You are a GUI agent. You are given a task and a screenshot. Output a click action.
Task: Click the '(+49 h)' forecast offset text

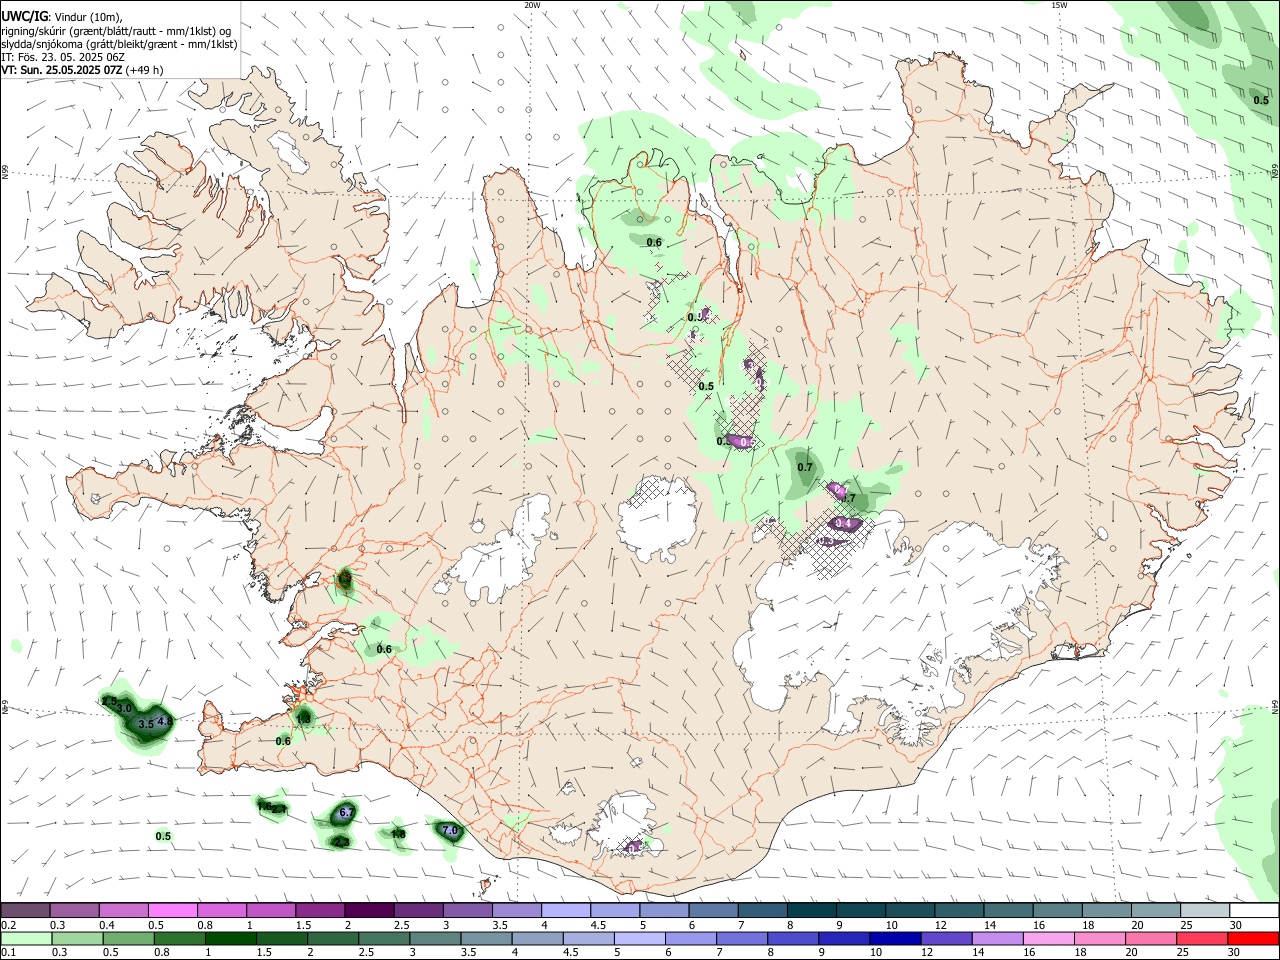(145, 70)
